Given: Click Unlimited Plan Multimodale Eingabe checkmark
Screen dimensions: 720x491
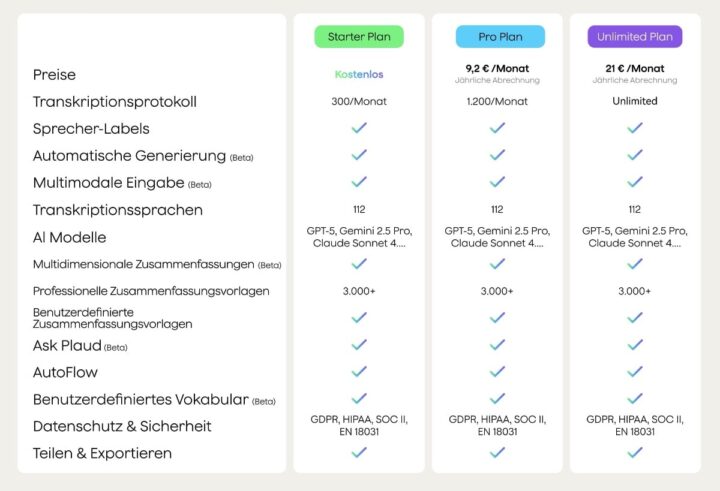Looking at the screenshot, I should (x=635, y=182).
